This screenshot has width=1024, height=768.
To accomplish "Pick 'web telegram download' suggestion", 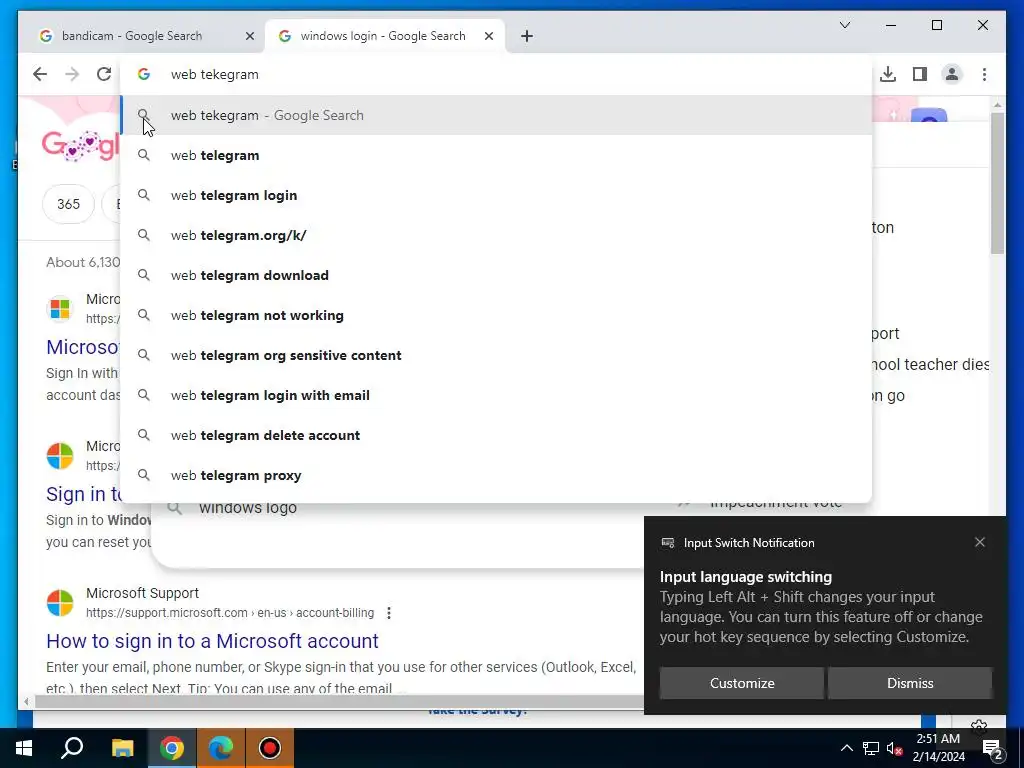I will (x=496, y=275).
